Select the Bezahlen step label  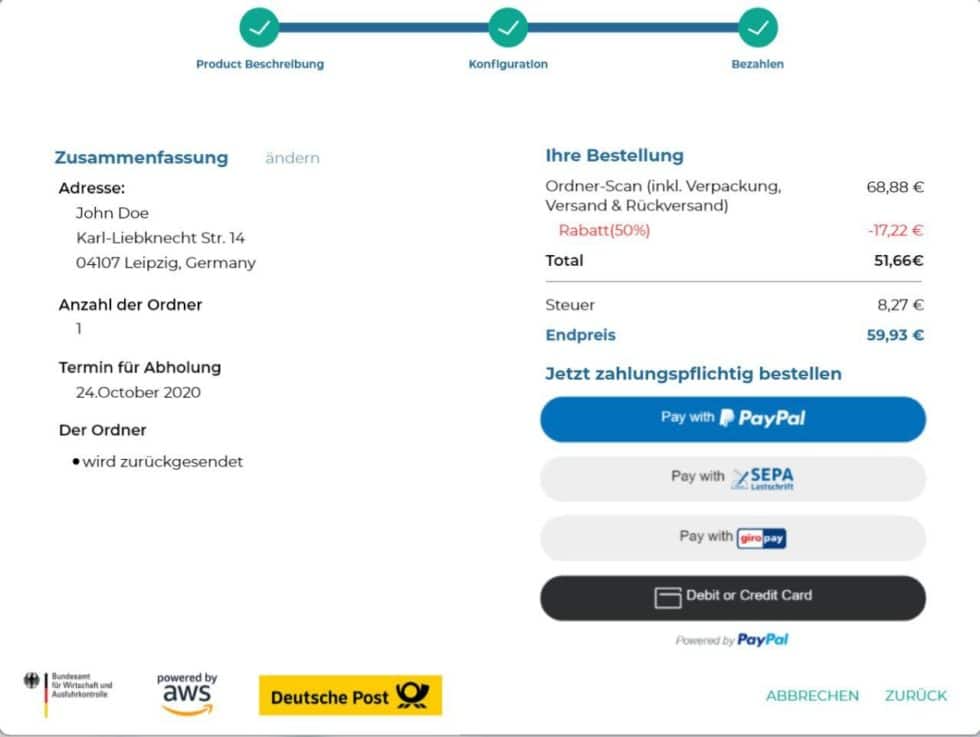(758, 64)
